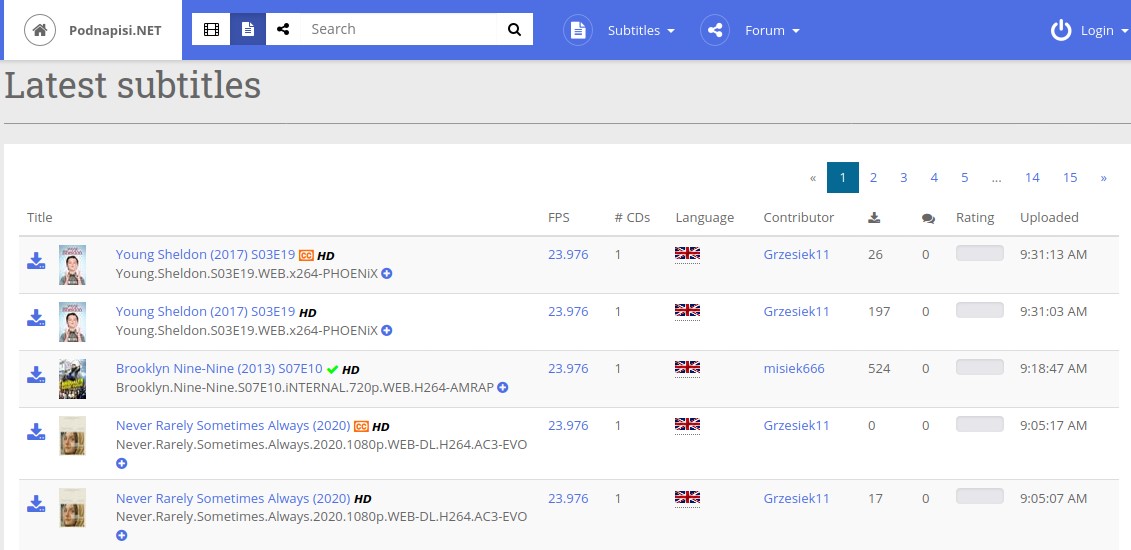Viewport: 1131px width, 550px height.
Task: Click the Login power icon
Action: (x=1060, y=30)
